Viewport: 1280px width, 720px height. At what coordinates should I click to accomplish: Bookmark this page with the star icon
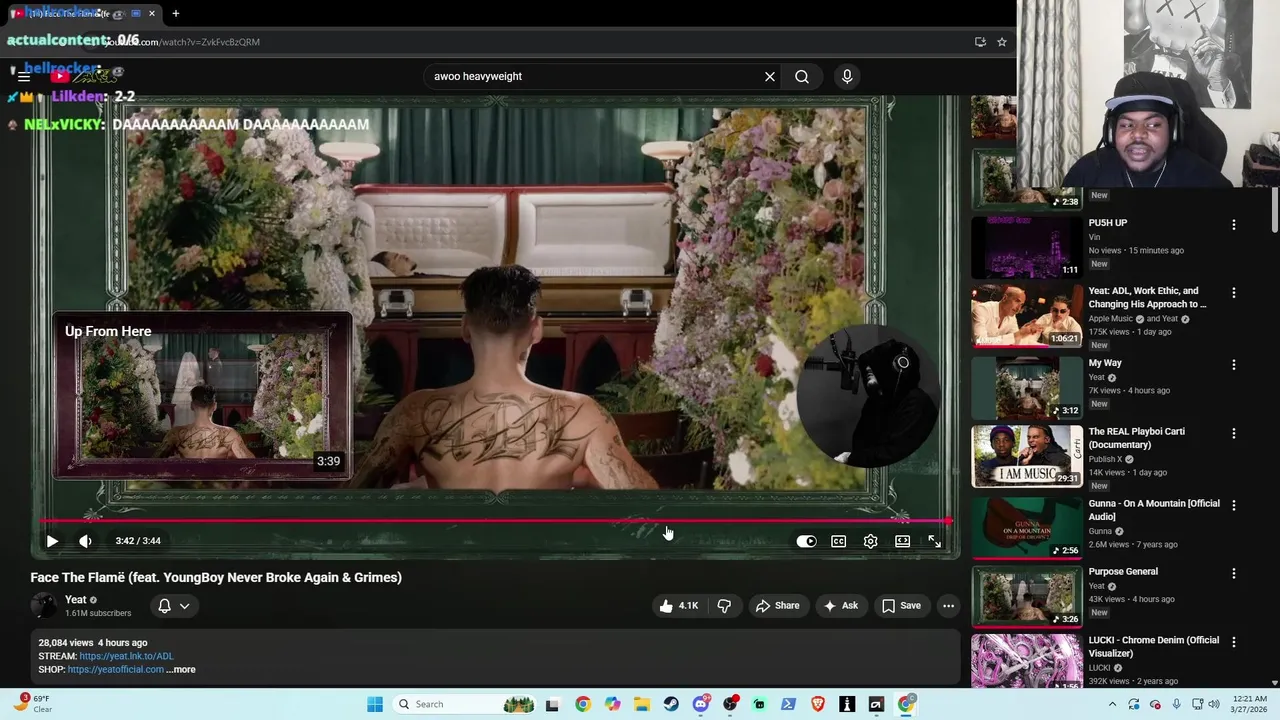tap(1001, 42)
